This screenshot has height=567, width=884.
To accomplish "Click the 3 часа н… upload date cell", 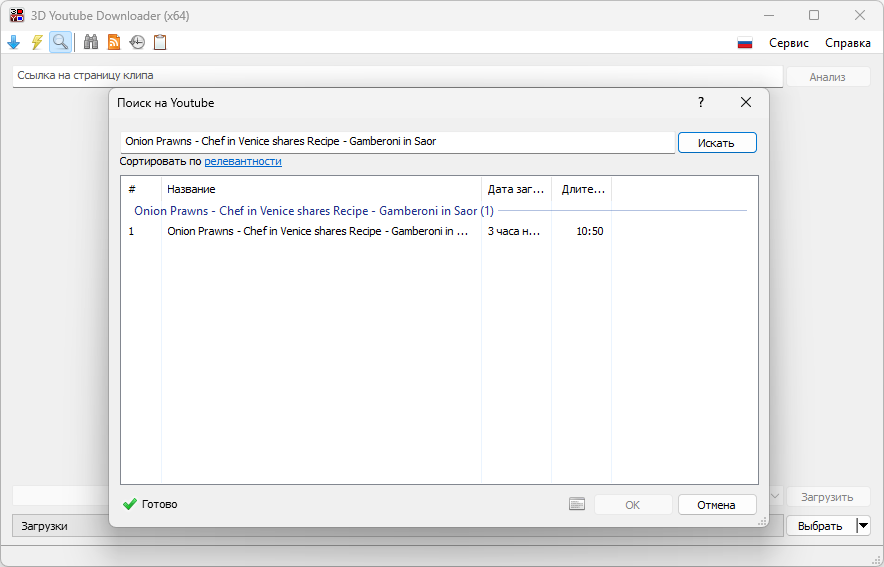I will pyautogui.click(x=514, y=231).
